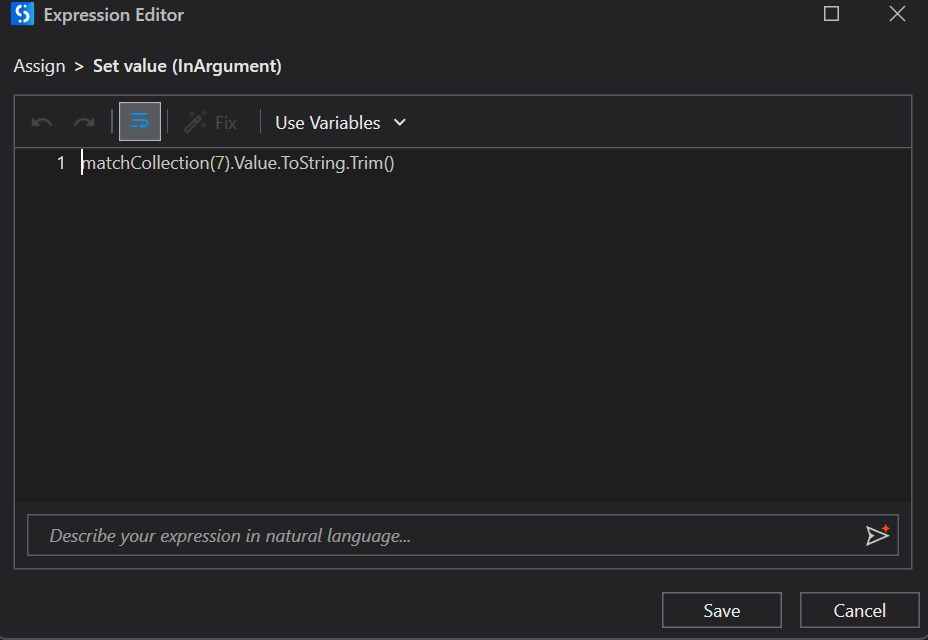Click the Undo icon in the toolbar

(x=40, y=121)
